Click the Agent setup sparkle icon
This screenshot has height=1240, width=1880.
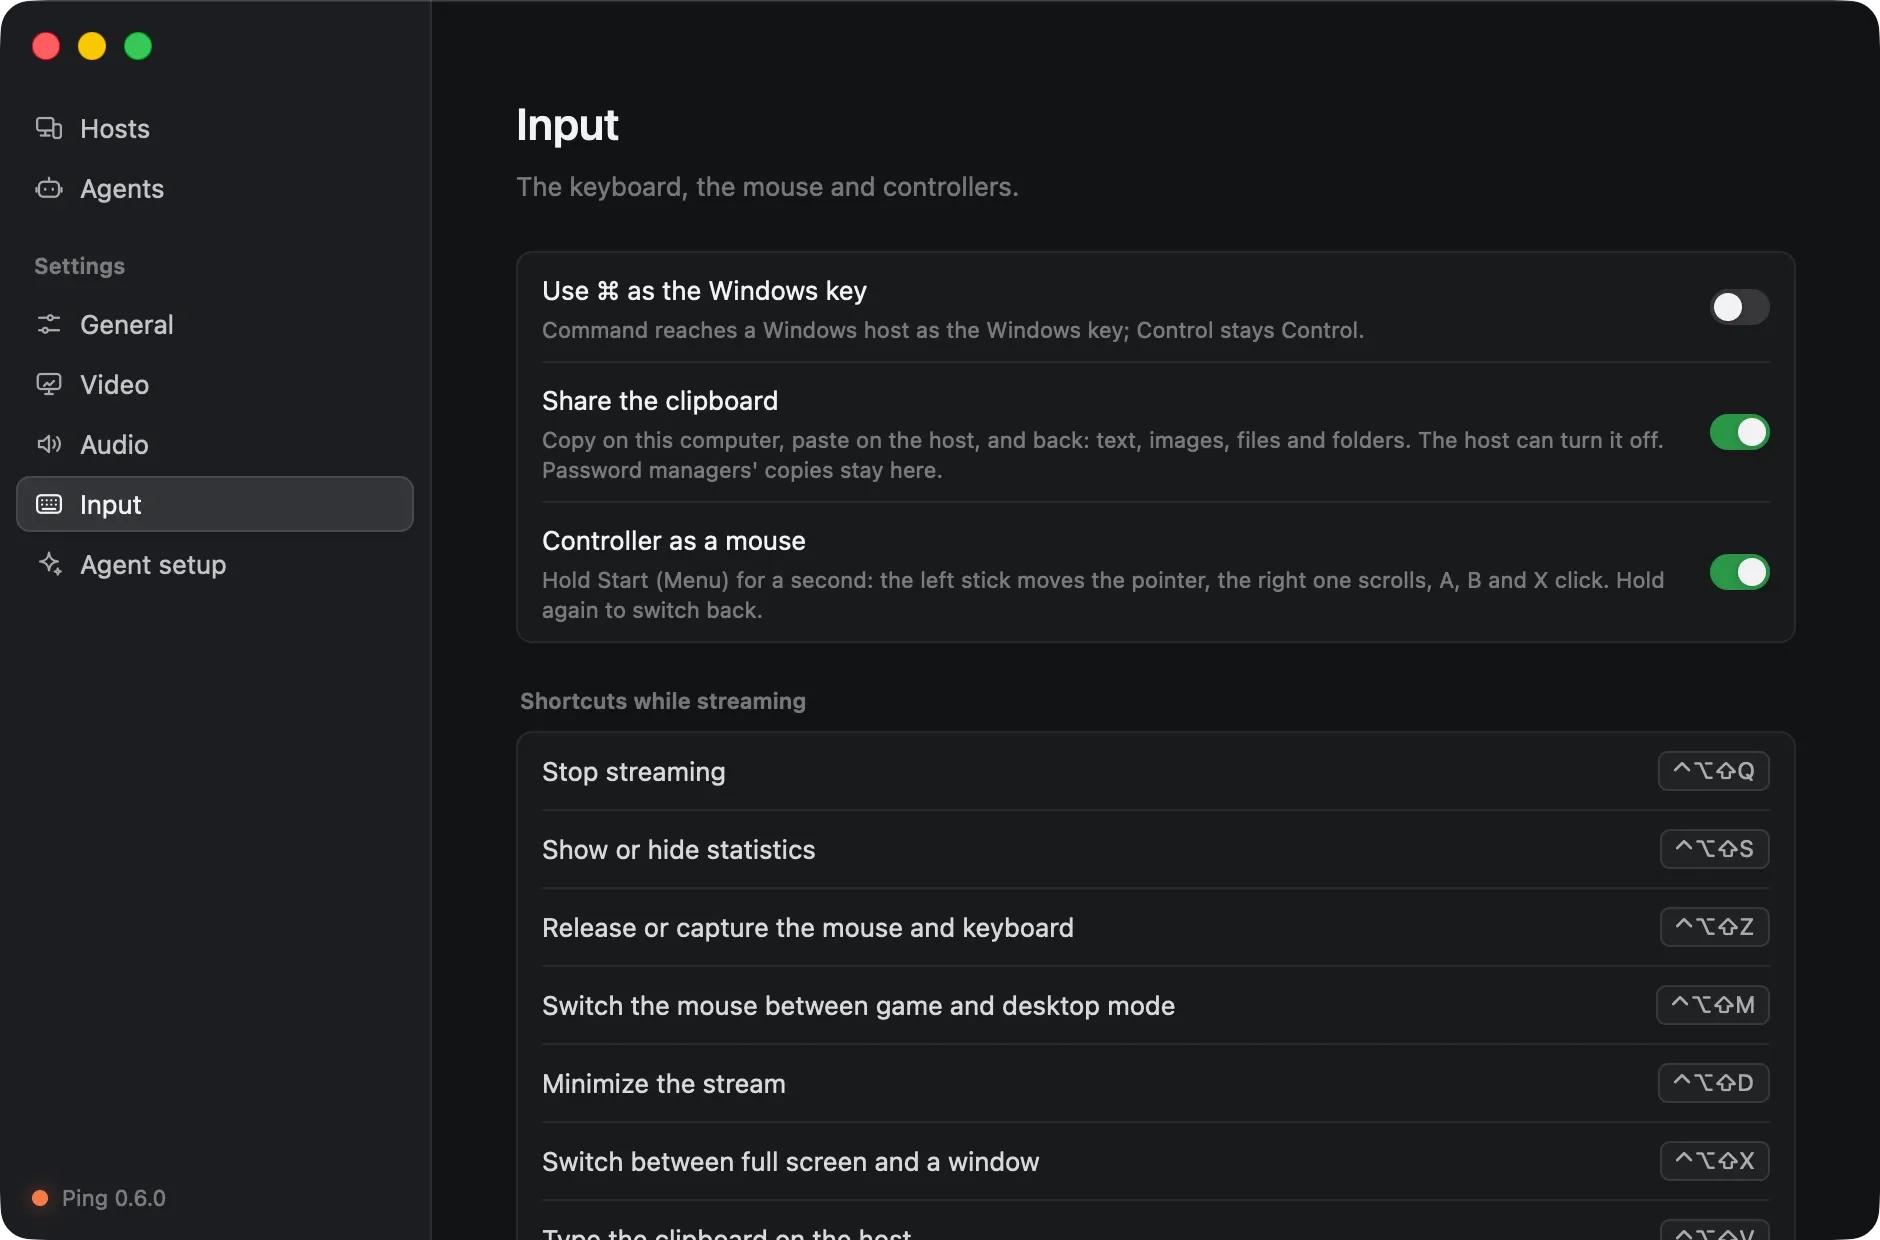coord(49,564)
